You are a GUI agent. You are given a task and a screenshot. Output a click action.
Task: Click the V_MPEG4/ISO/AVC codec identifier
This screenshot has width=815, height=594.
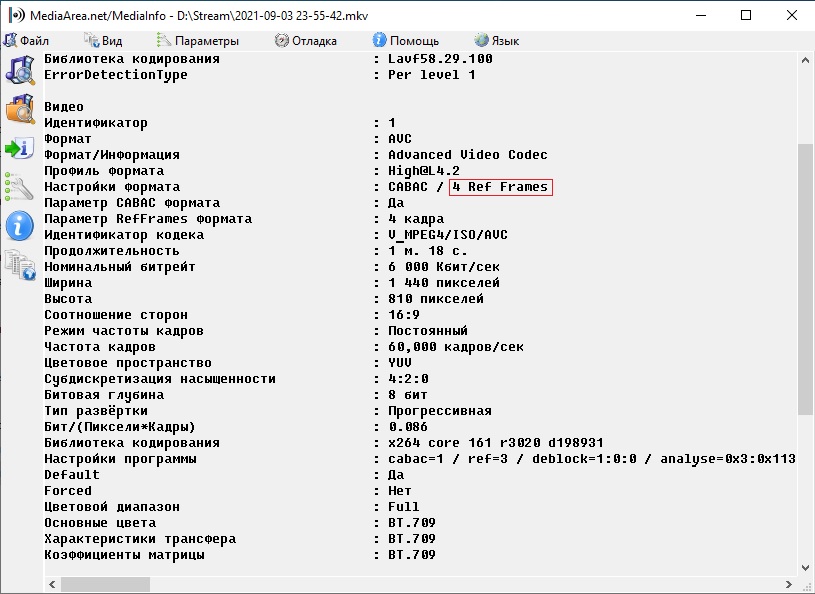448,235
